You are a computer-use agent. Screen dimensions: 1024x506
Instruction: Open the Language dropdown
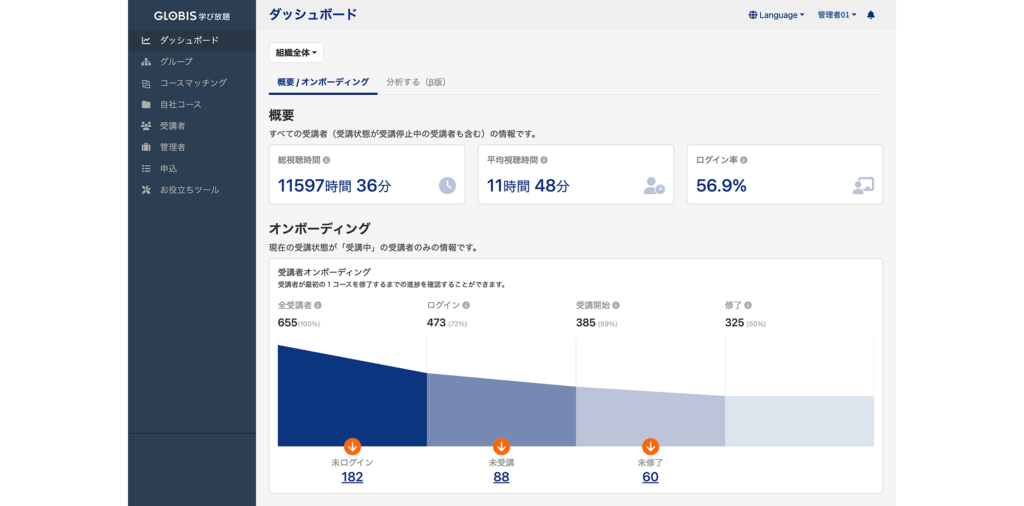click(776, 15)
